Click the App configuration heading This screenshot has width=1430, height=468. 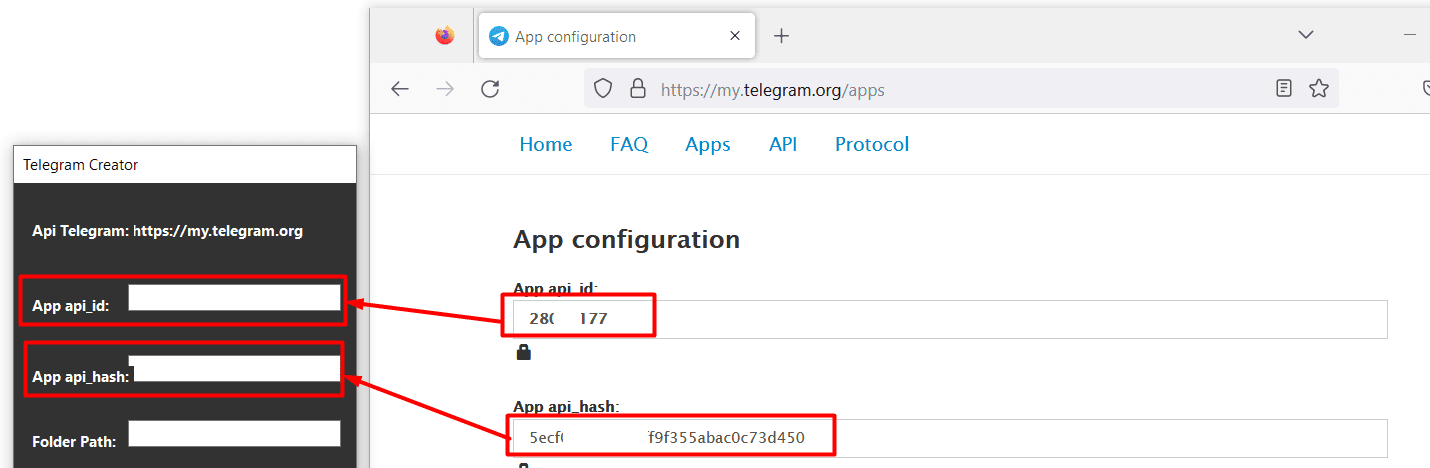tap(626, 240)
